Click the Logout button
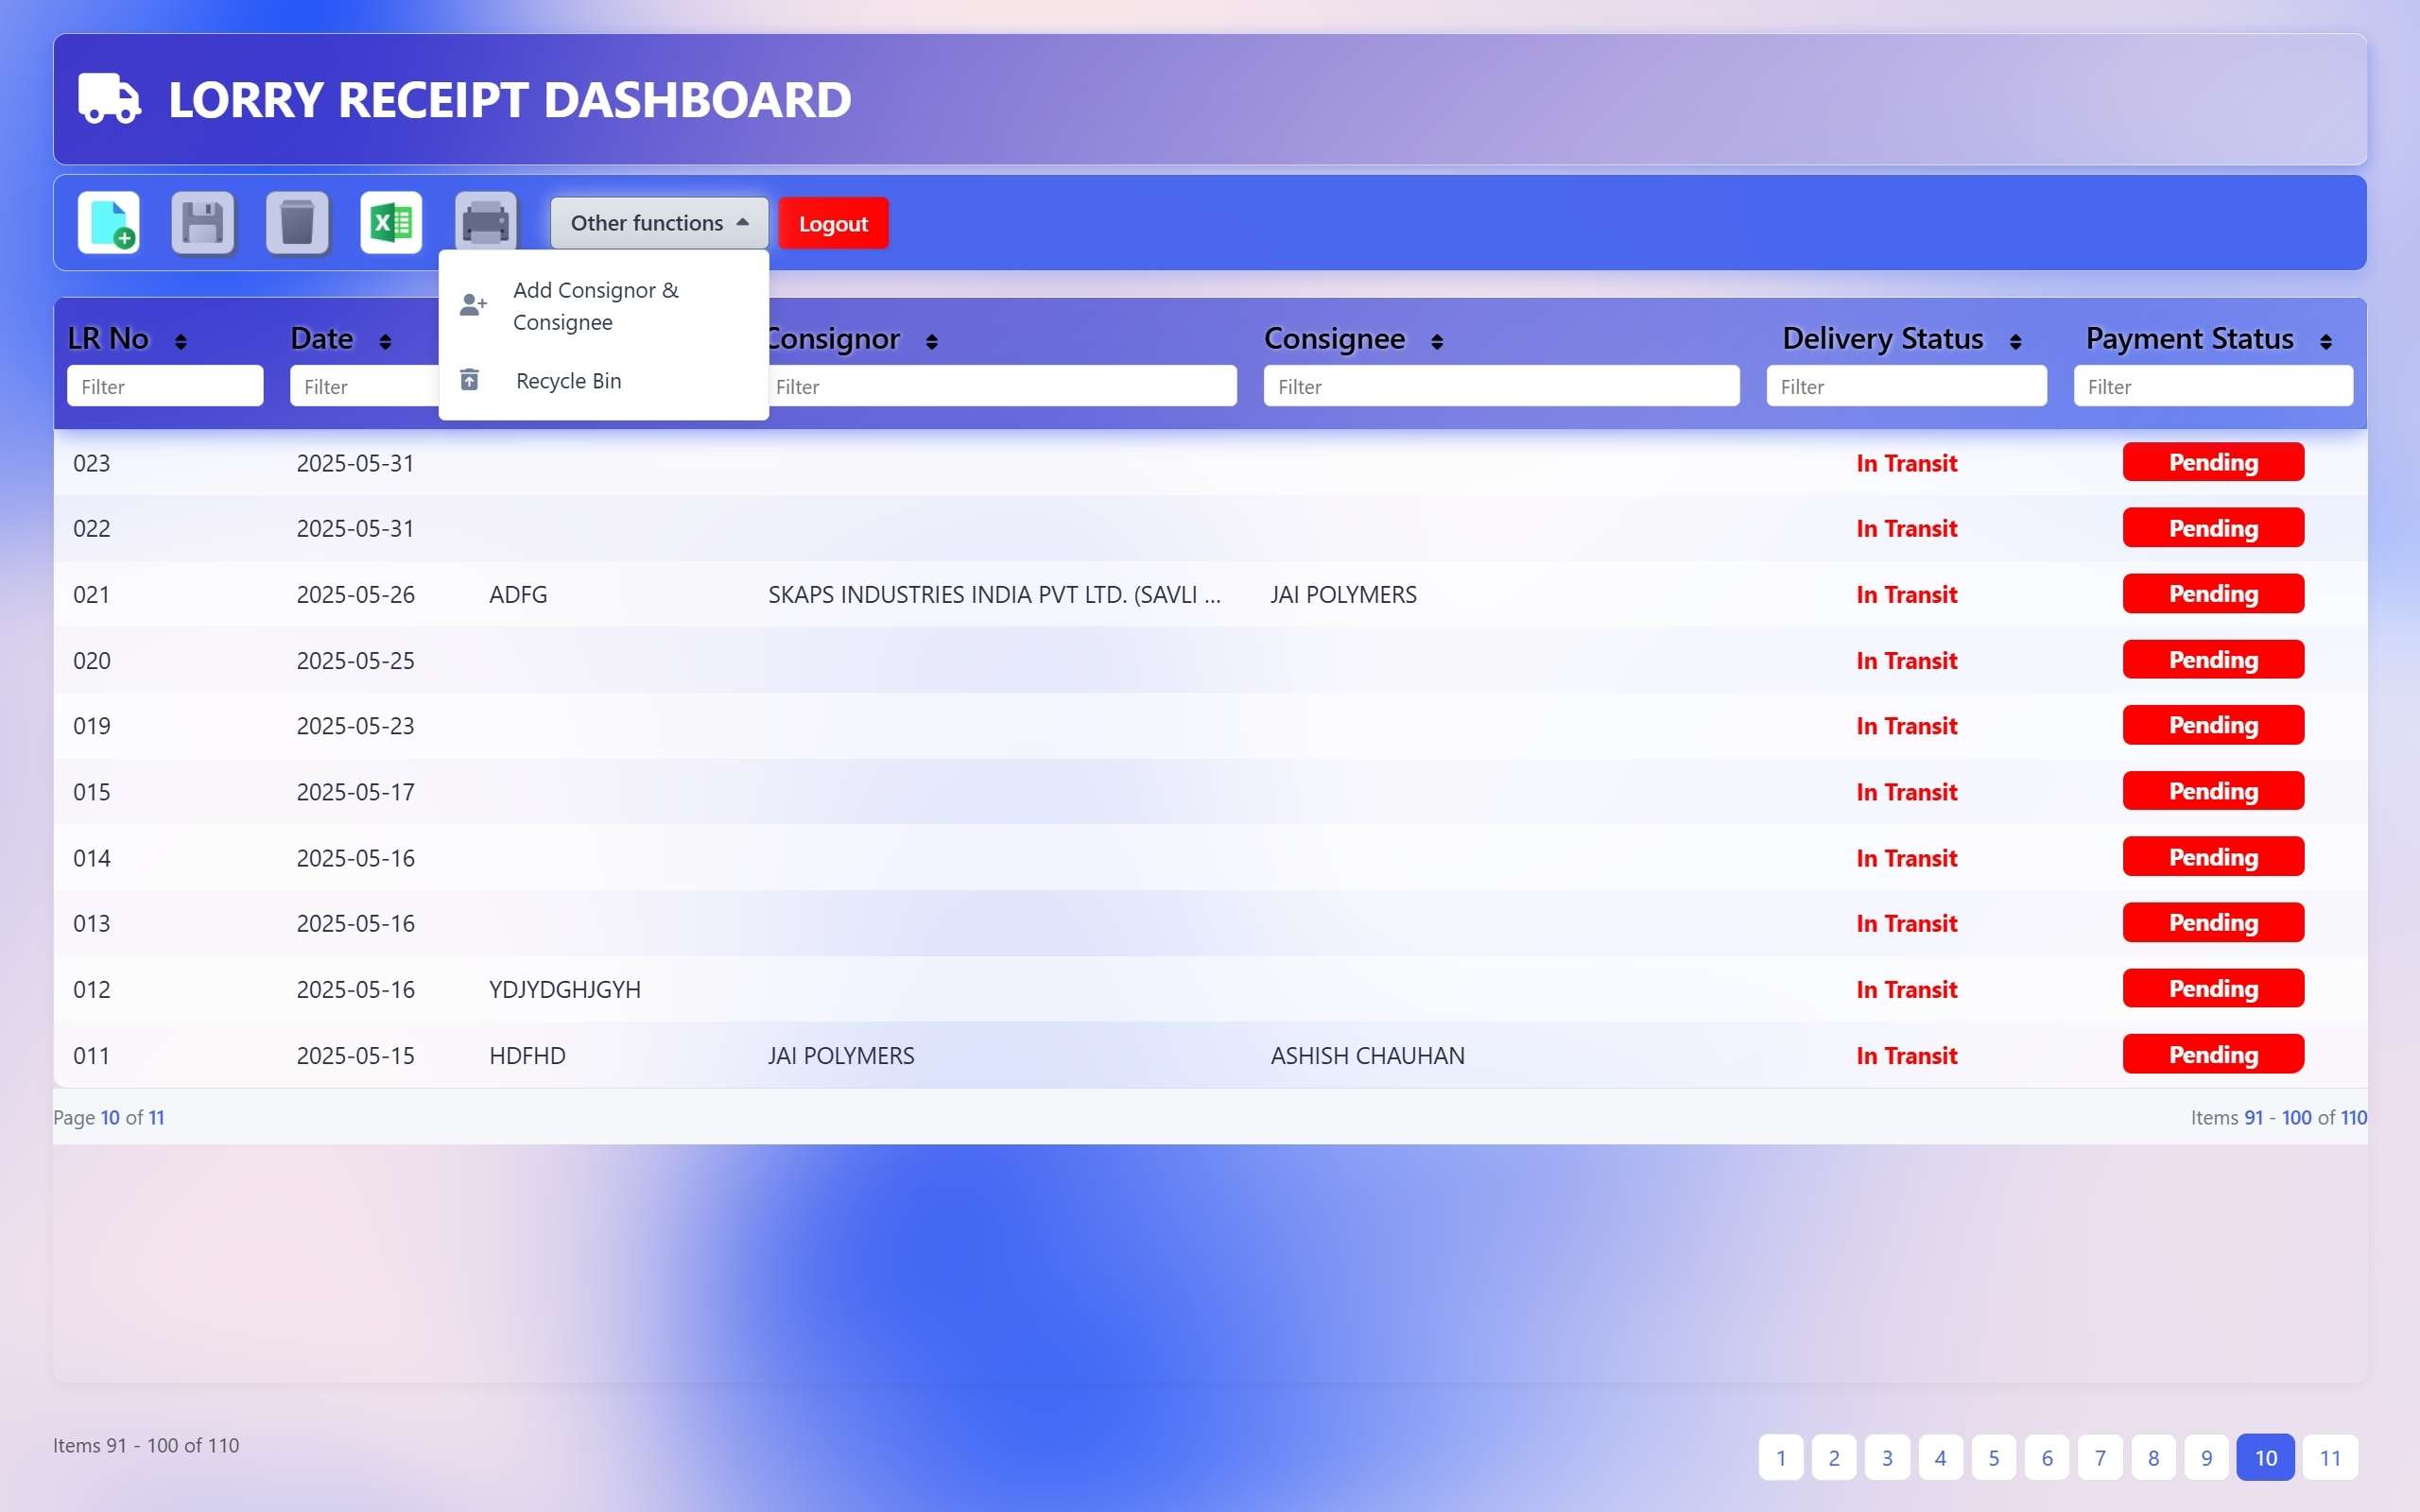Image resolution: width=2420 pixels, height=1512 pixels. coord(832,222)
